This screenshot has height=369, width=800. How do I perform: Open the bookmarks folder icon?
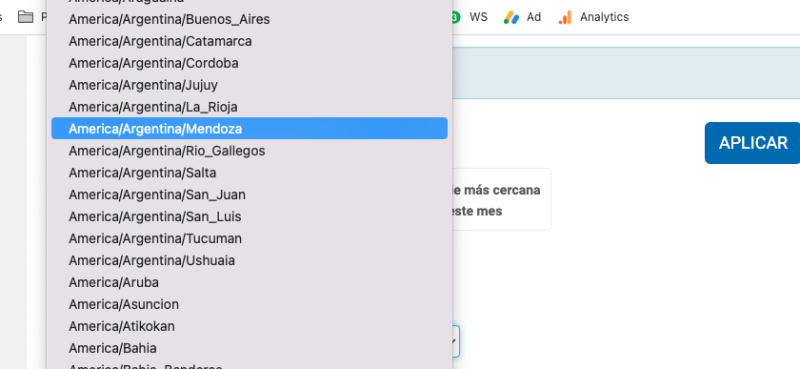pos(26,17)
